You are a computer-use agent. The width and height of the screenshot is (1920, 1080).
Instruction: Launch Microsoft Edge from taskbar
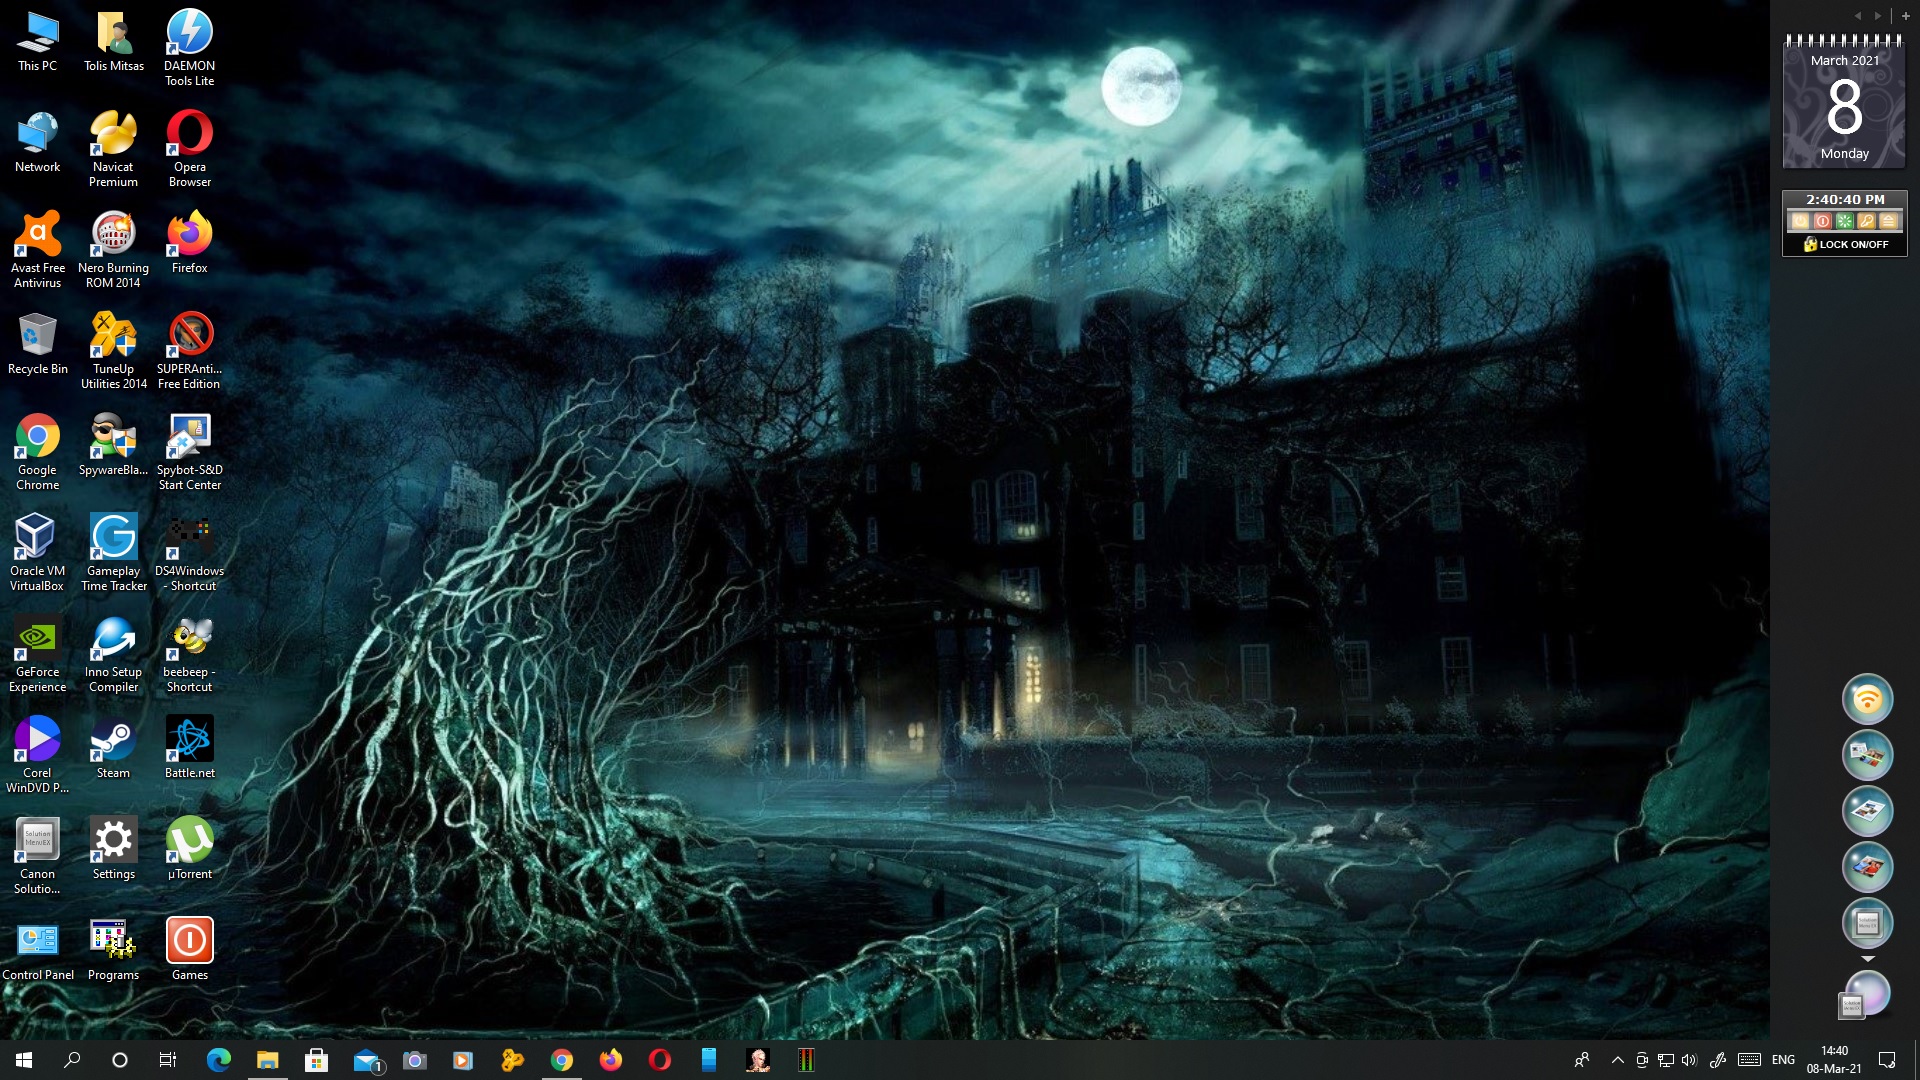(x=218, y=1060)
